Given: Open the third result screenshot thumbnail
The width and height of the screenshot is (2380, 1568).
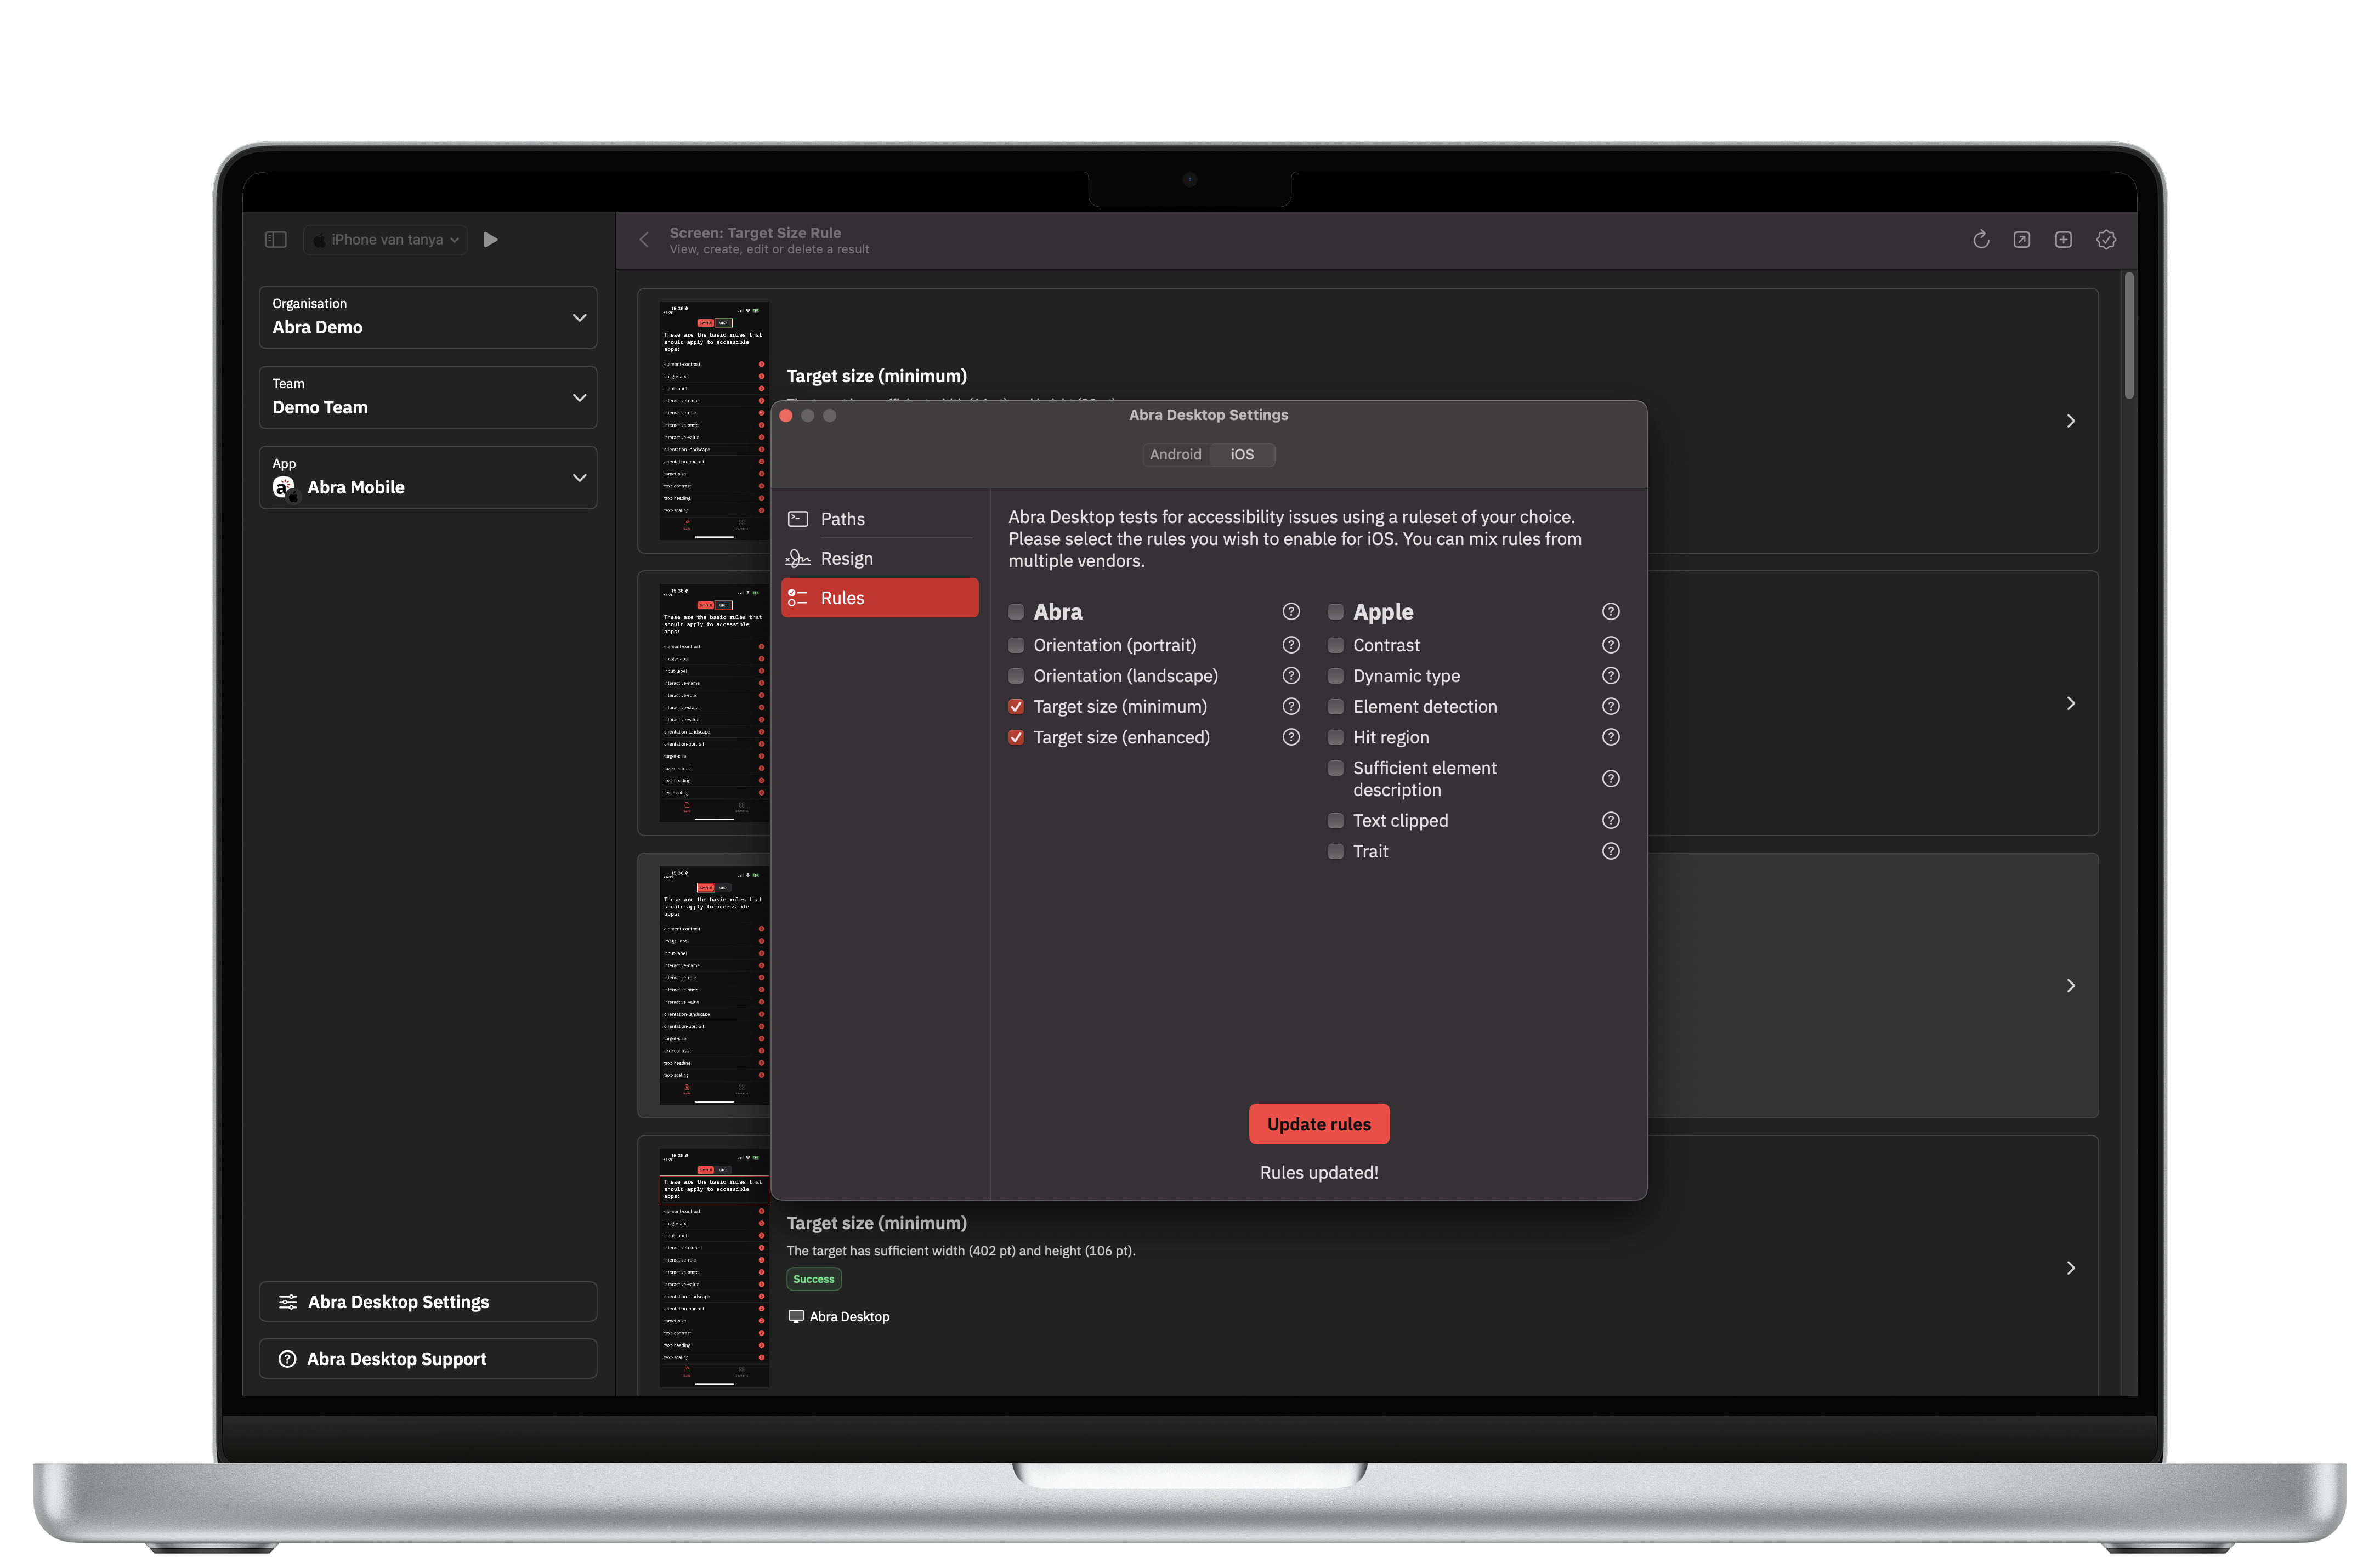Looking at the screenshot, I should point(714,985).
